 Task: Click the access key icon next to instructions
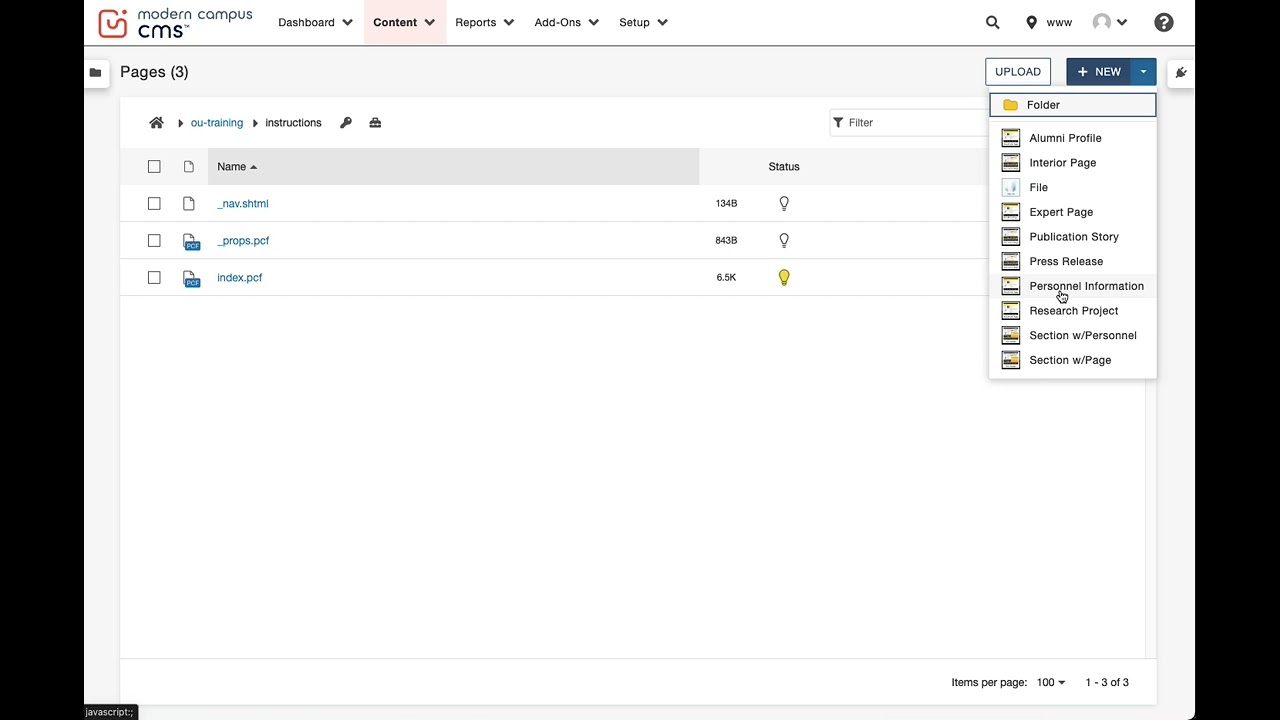click(x=346, y=122)
